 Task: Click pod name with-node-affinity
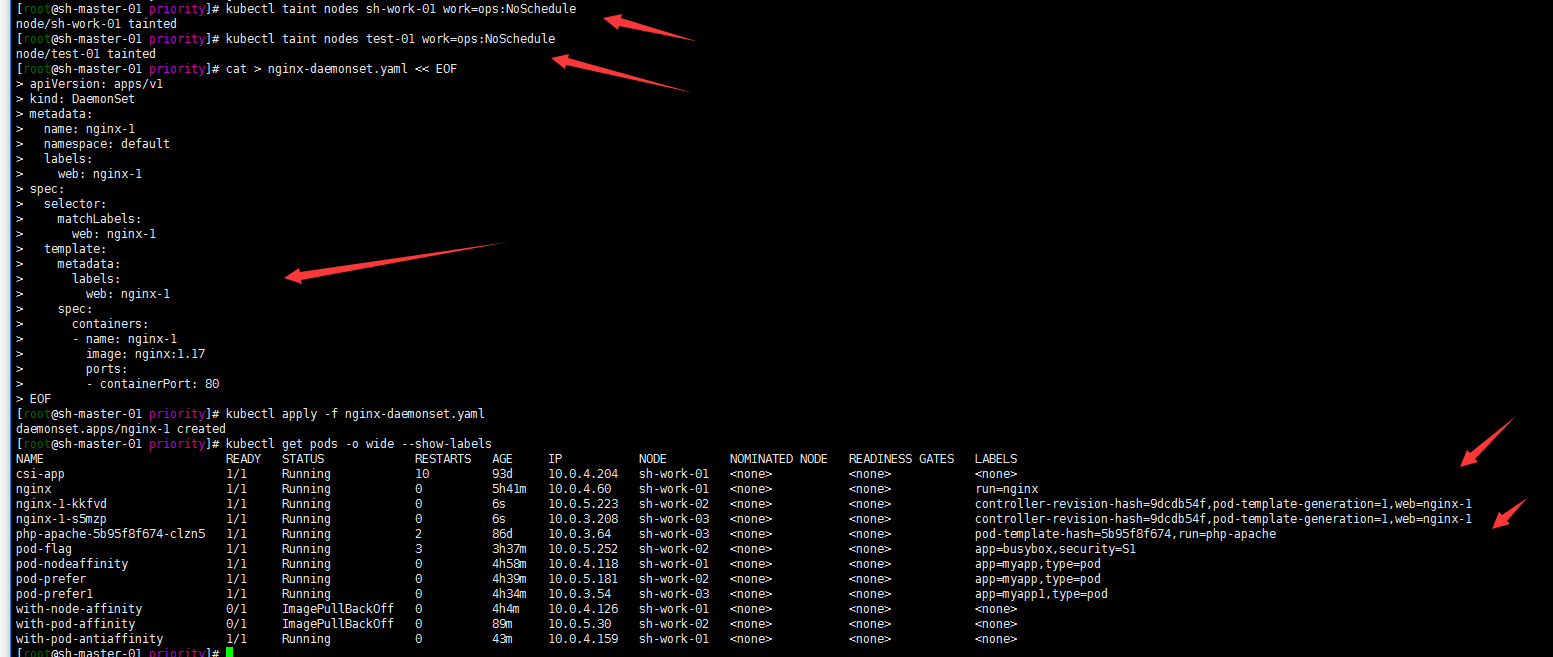(79, 609)
